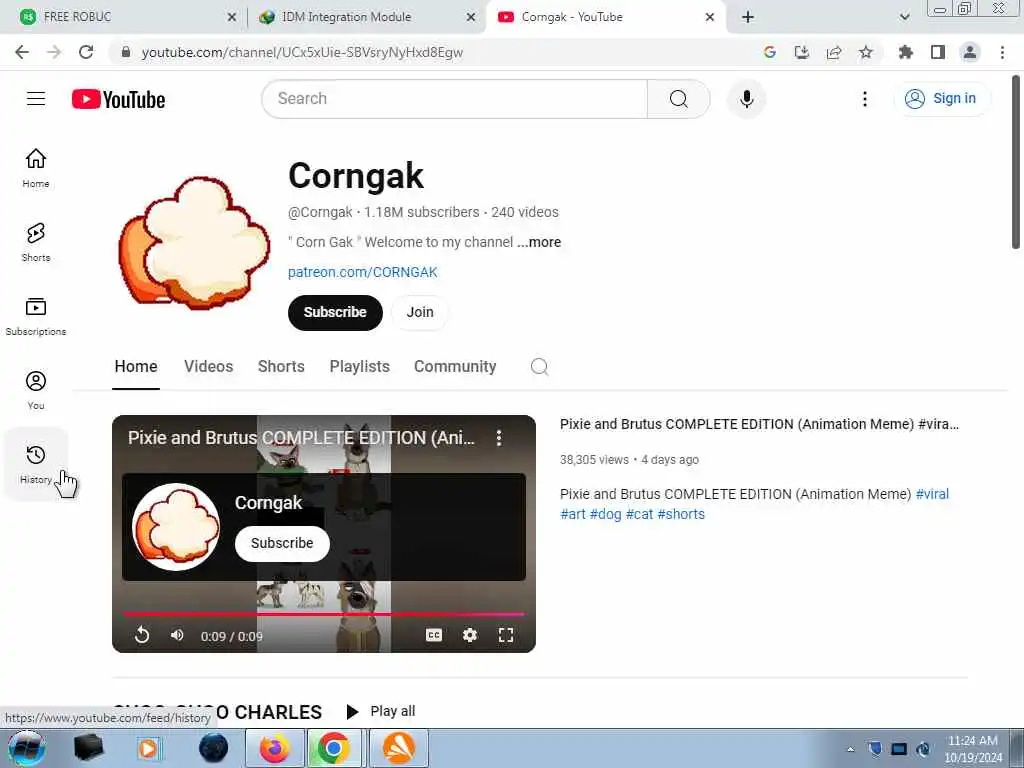Select channel Community tab
Viewport: 1024px width, 768px height.
tap(455, 366)
